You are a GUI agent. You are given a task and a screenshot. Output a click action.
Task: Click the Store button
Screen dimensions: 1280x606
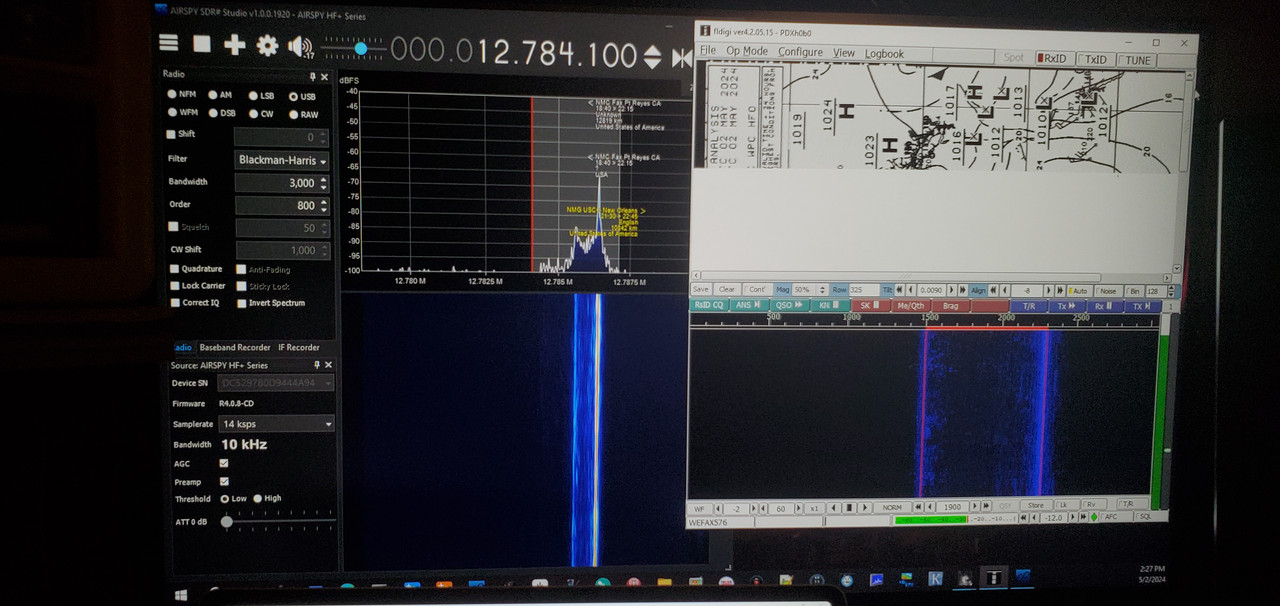(1035, 506)
